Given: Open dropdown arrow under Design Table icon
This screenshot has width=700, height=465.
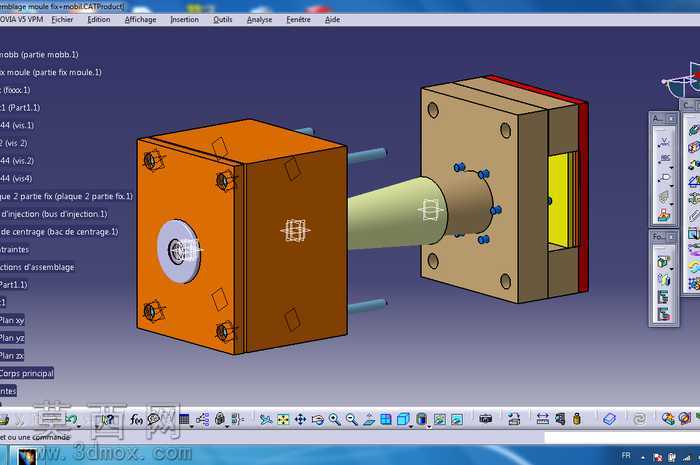Looking at the screenshot, I should coord(192,427).
